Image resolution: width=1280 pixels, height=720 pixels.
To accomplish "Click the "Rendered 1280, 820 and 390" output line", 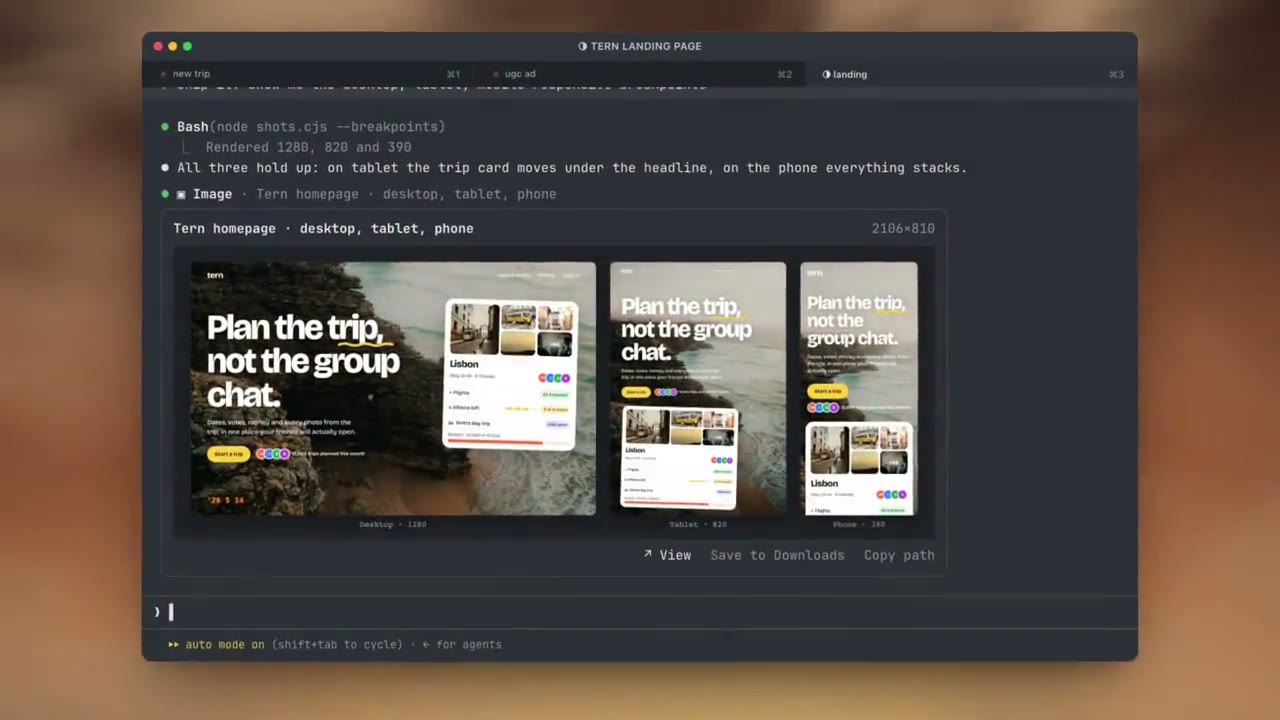I will (x=308, y=147).
